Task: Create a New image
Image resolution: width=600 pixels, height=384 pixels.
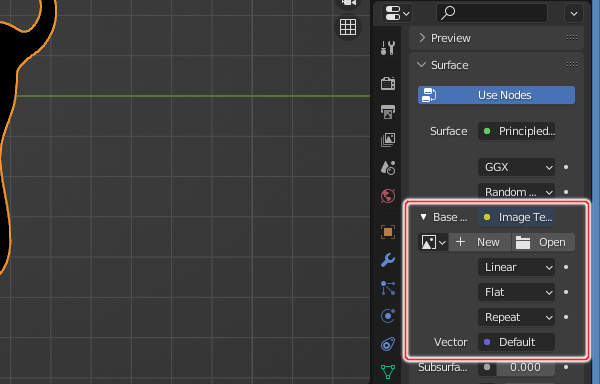Action: pyautogui.click(x=479, y=242)
